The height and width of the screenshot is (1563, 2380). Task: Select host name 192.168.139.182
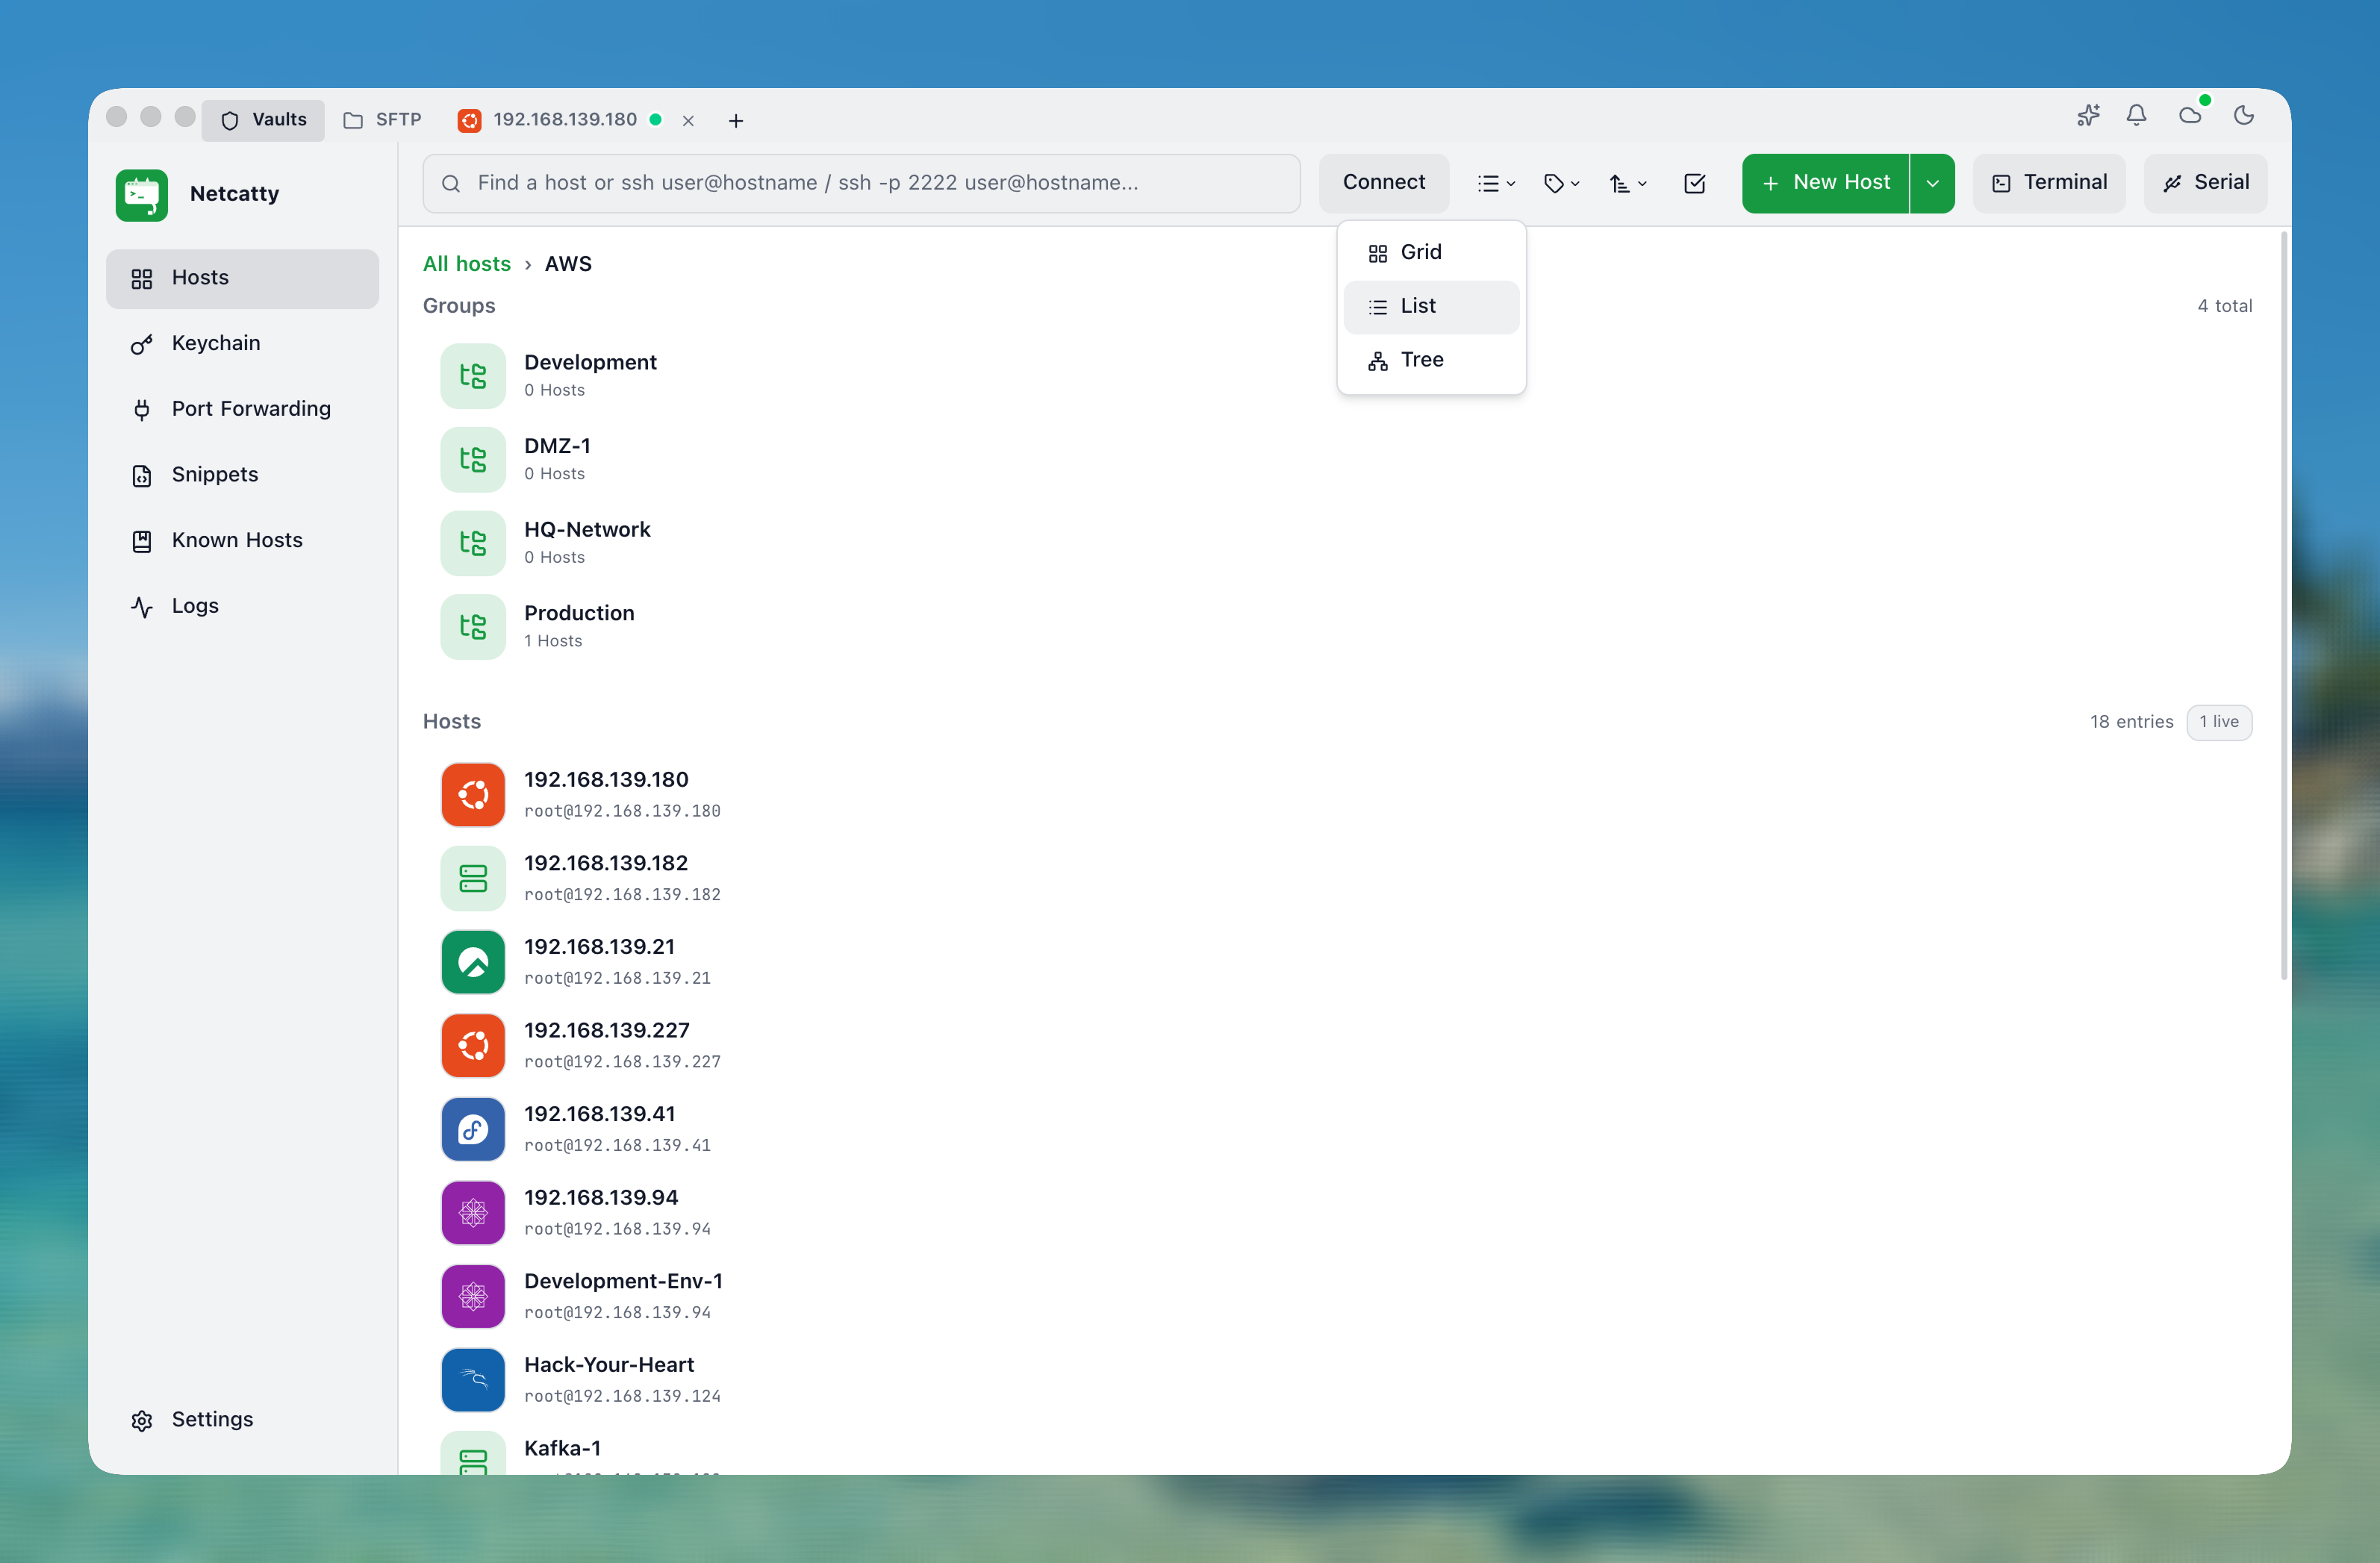(x=606, y=864)
